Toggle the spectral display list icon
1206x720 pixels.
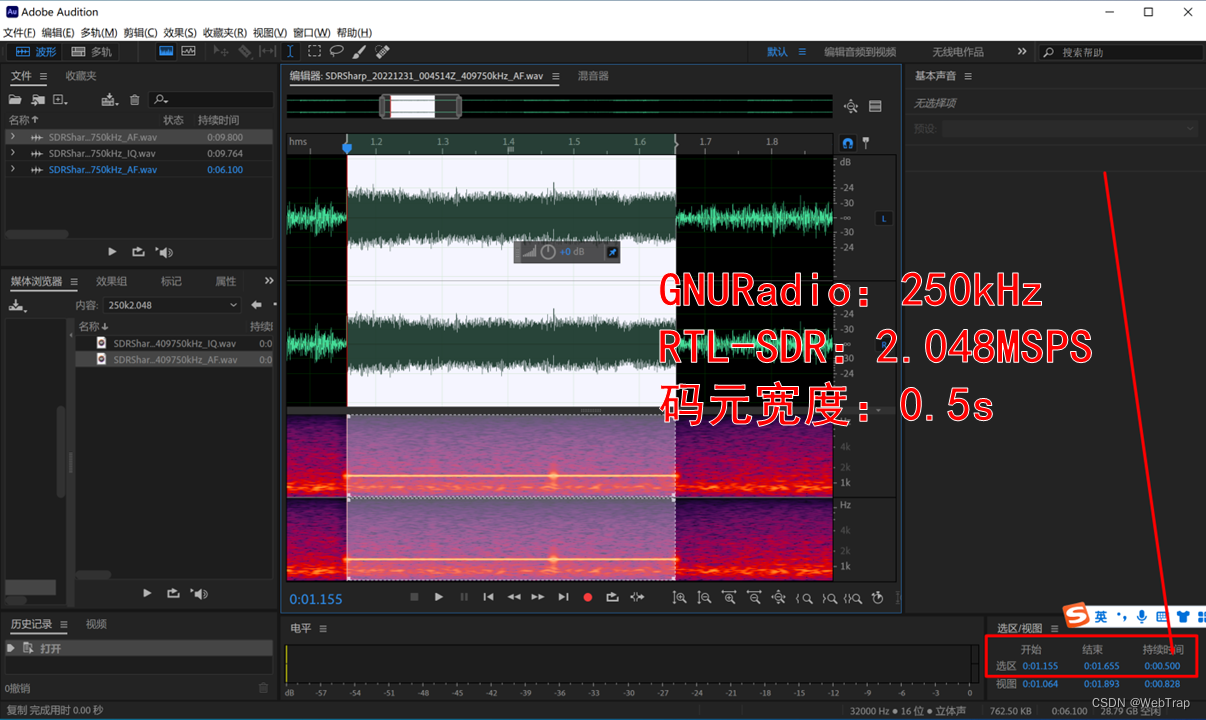(x=875, y=107)
